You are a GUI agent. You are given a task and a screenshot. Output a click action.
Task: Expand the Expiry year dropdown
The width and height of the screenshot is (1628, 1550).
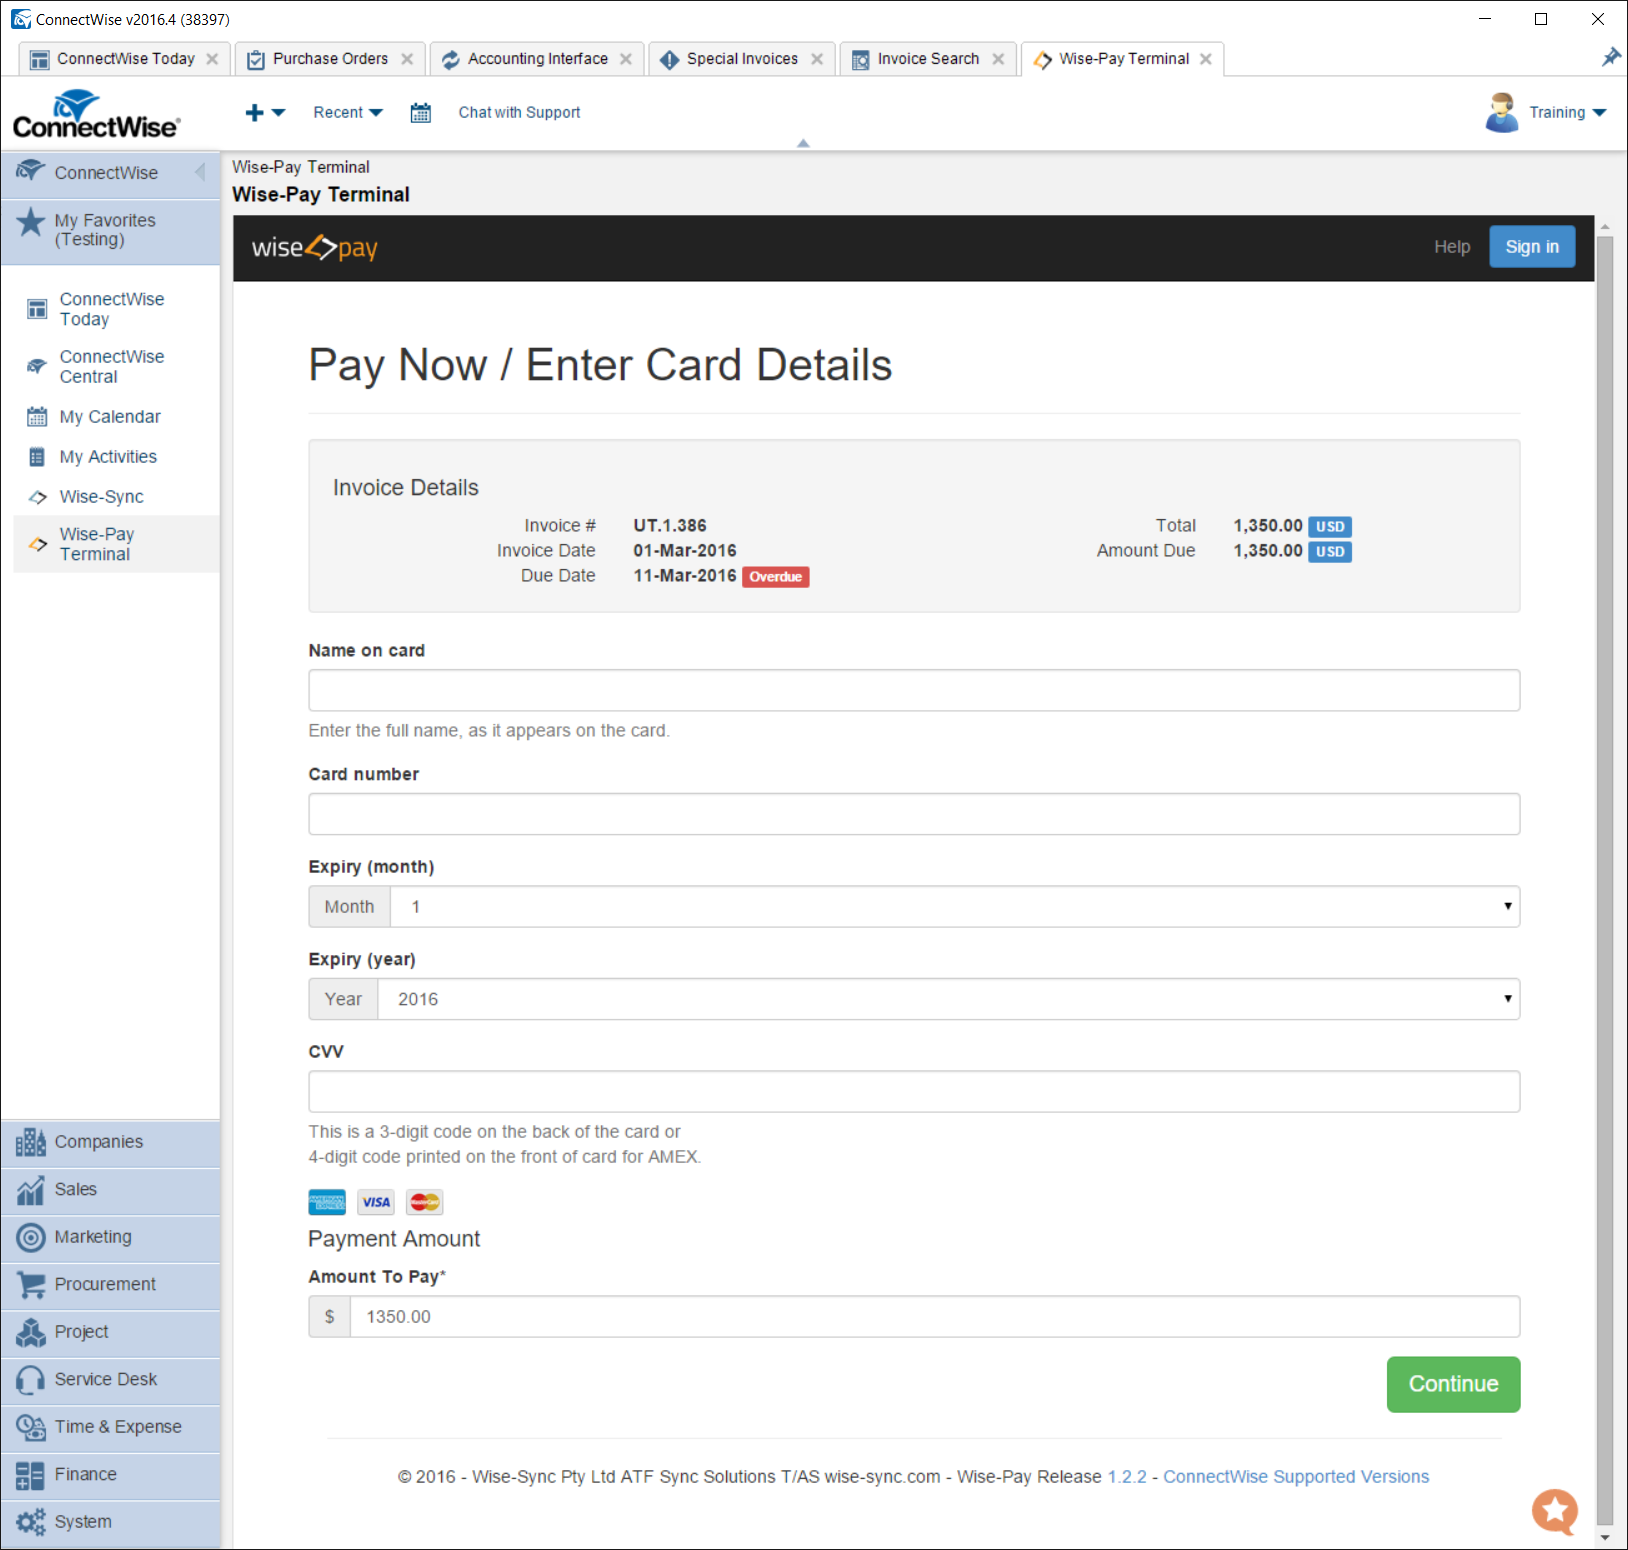click(x=948, y=1000)
